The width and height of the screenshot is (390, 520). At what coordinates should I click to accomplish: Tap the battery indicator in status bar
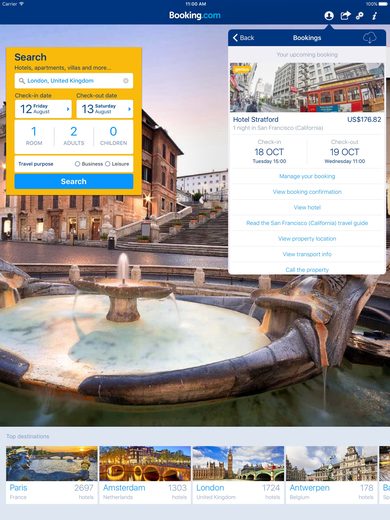(377, 4)
